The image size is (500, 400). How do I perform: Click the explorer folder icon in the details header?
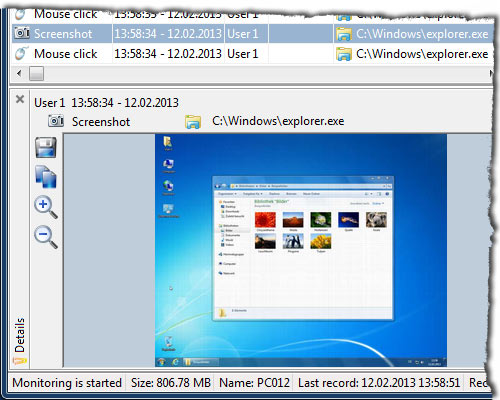[x=193, y=122]
